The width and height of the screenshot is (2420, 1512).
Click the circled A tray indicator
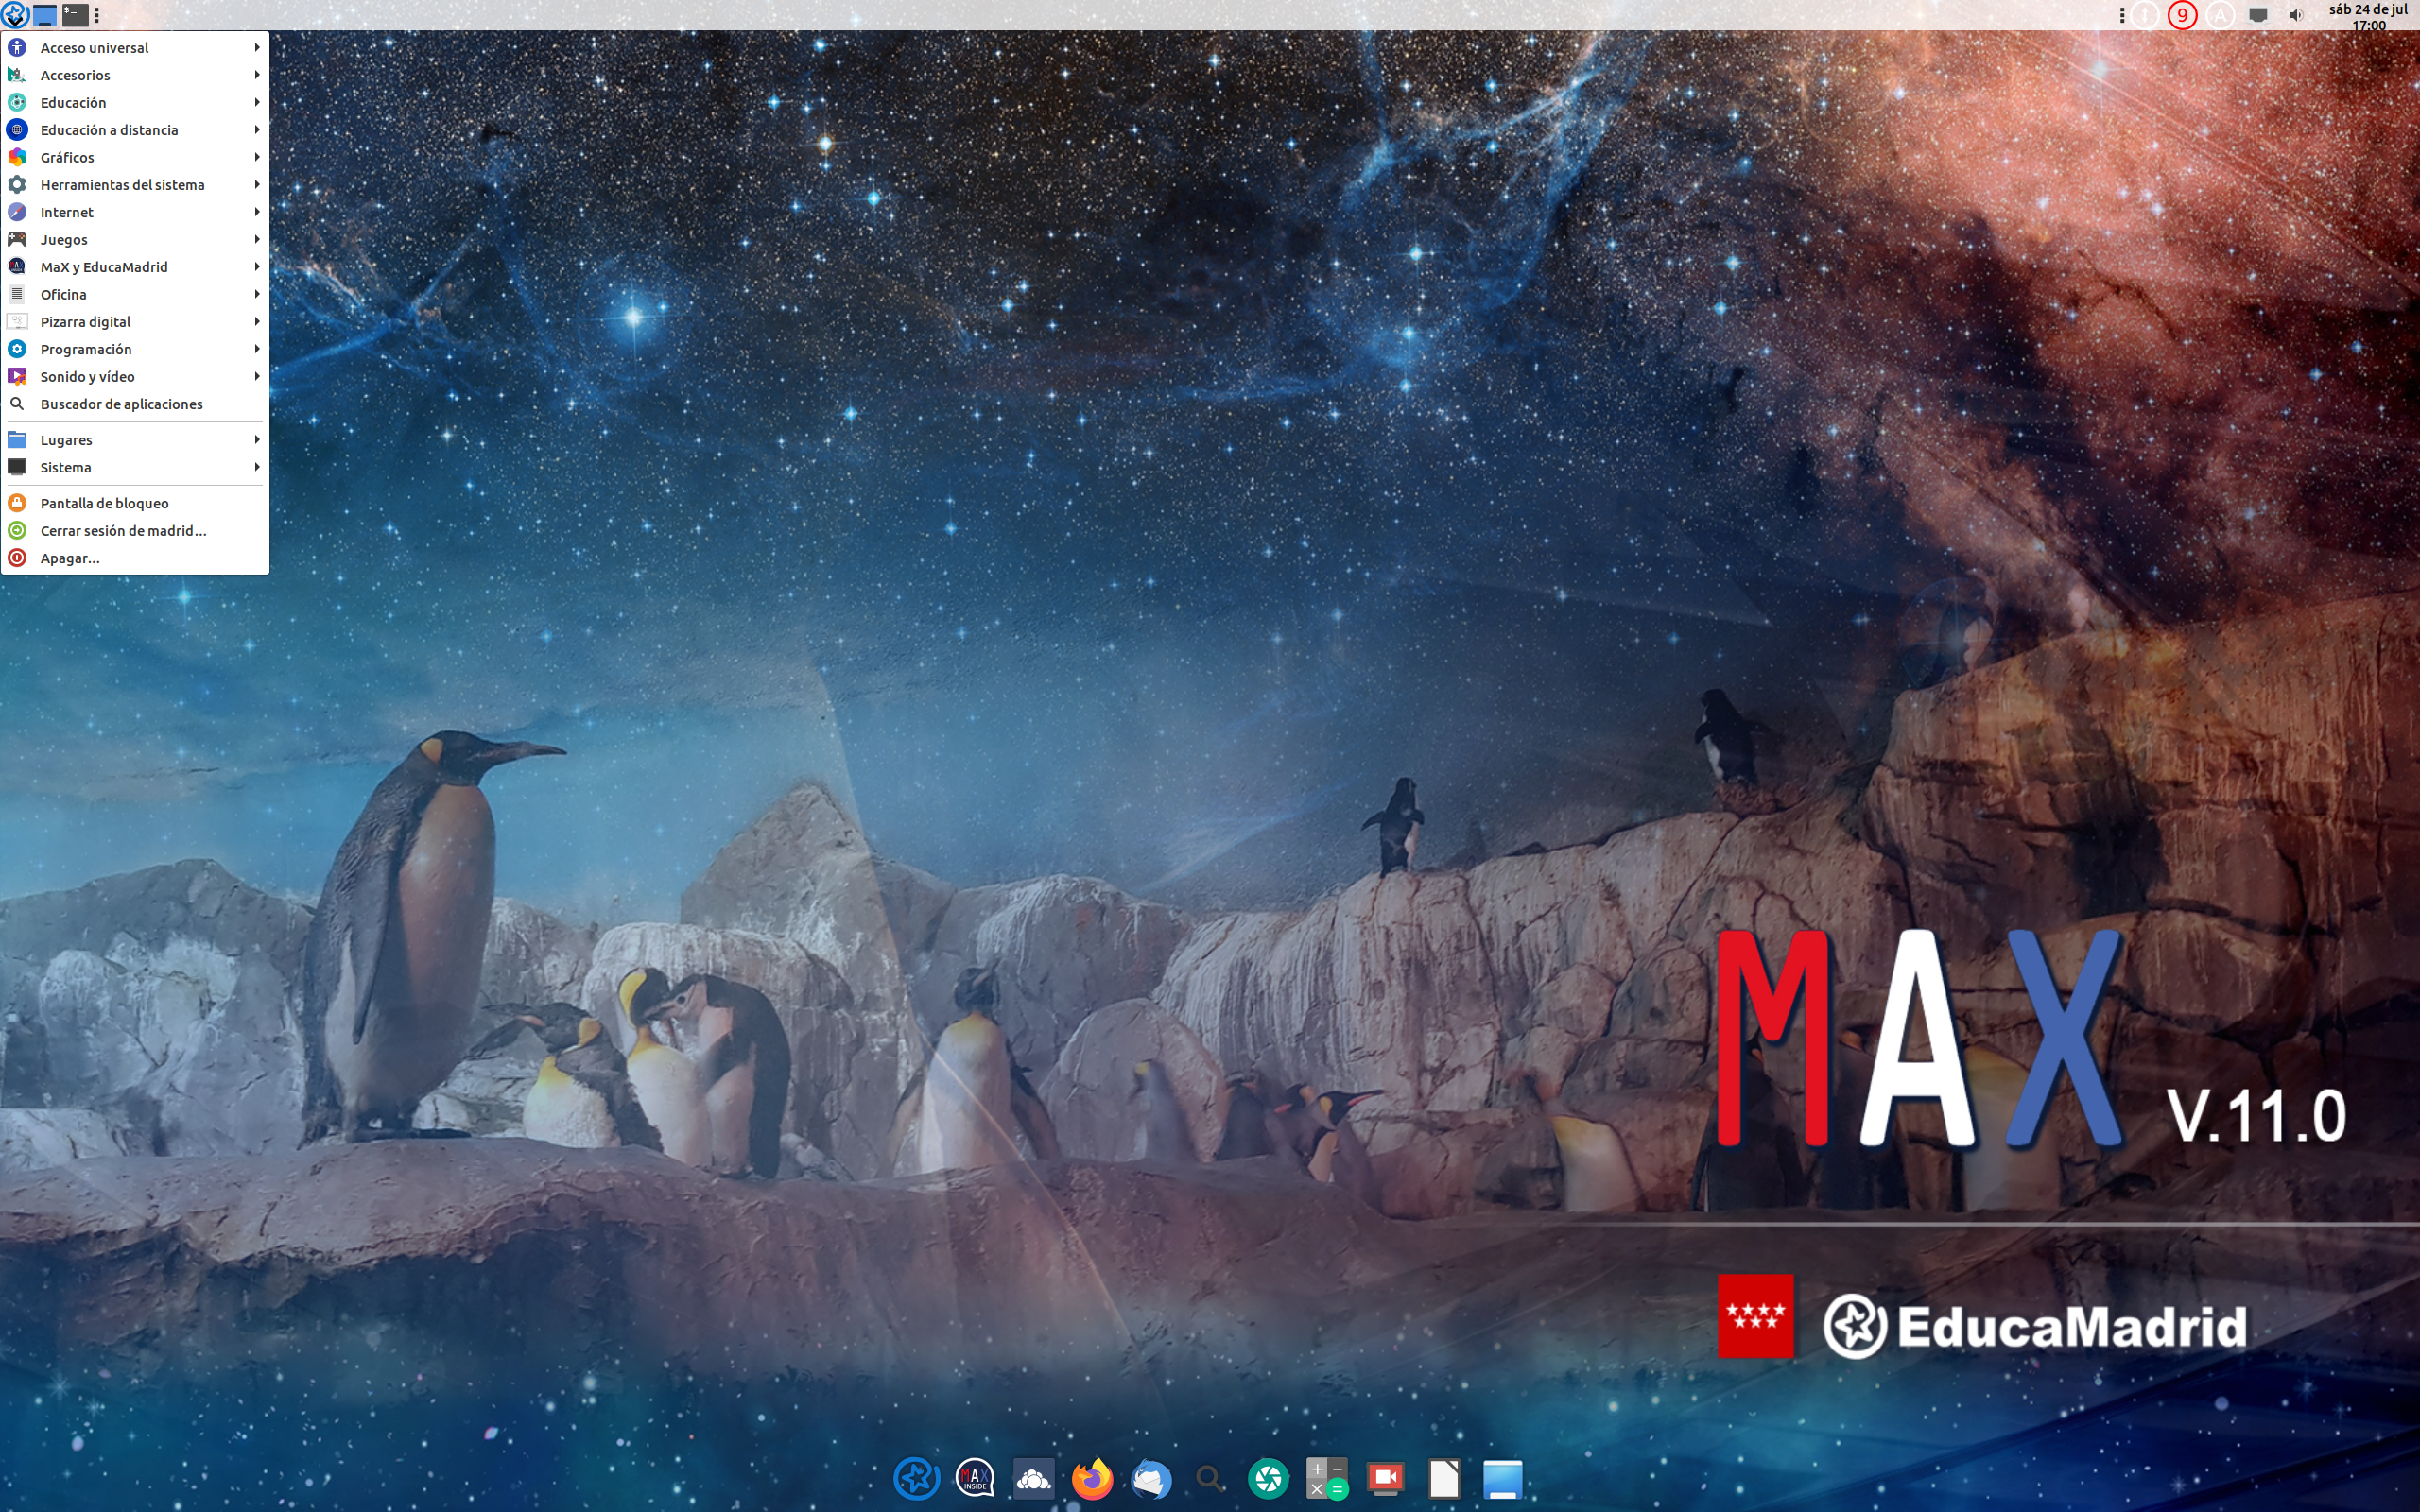[x=2220, y=15]
